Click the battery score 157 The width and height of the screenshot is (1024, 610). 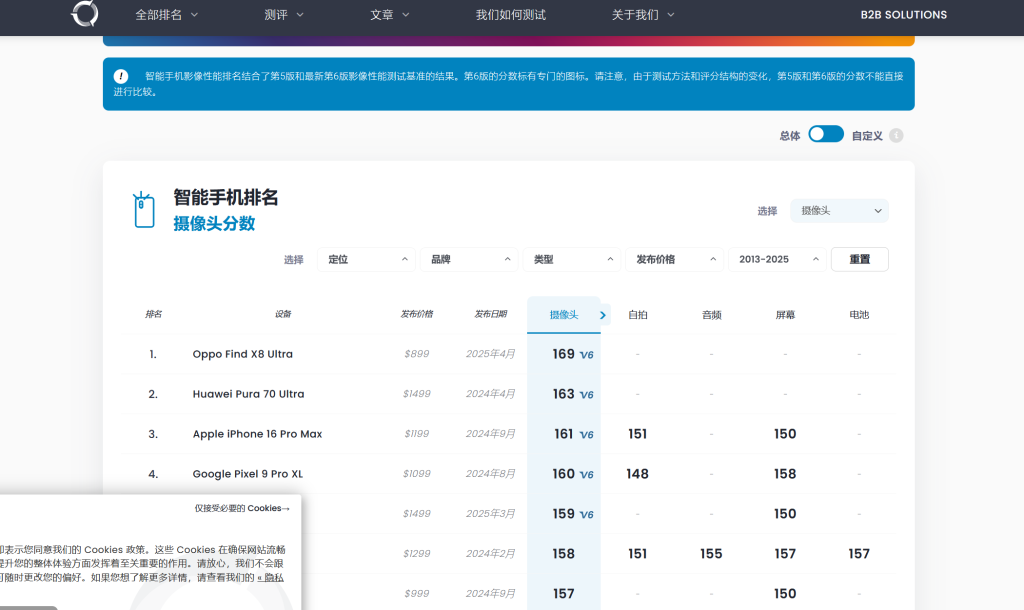pyautogui.click(x=859, y=554)
